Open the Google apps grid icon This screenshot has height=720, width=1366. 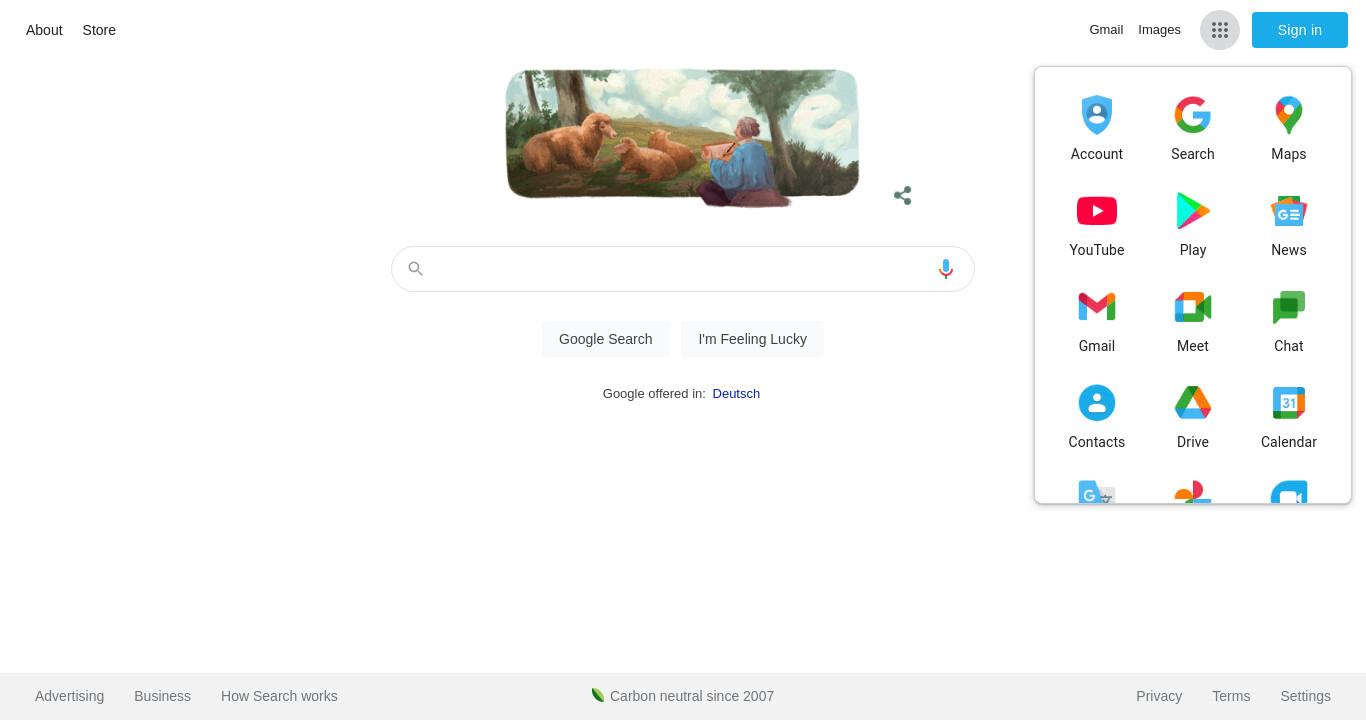tap(1220, 30)
